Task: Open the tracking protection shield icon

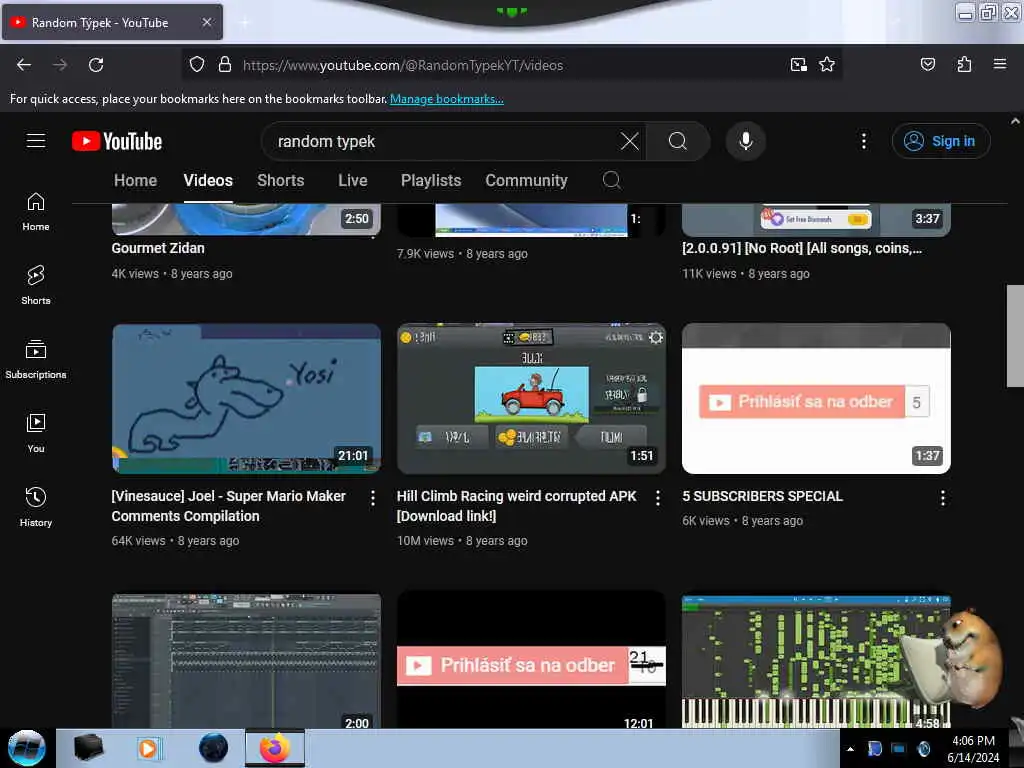Action: [197, 65]
